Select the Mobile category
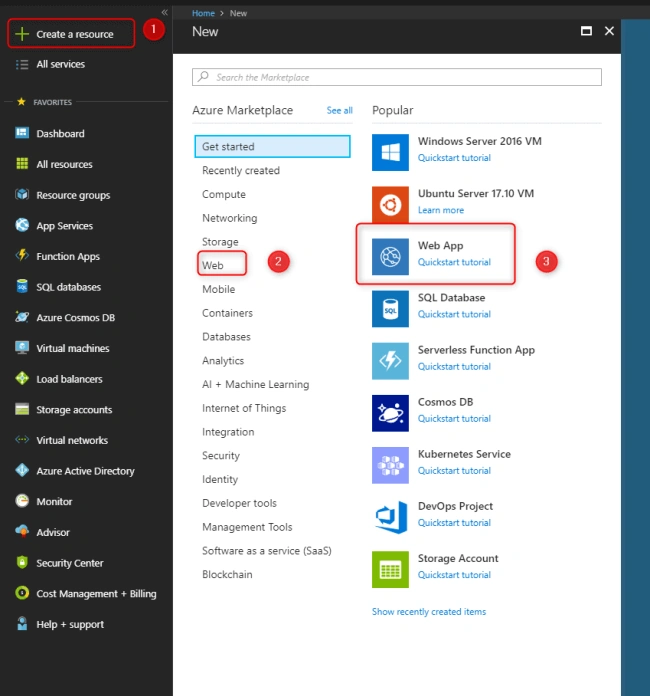Viewport: 650px width, 696px height. 218,289
